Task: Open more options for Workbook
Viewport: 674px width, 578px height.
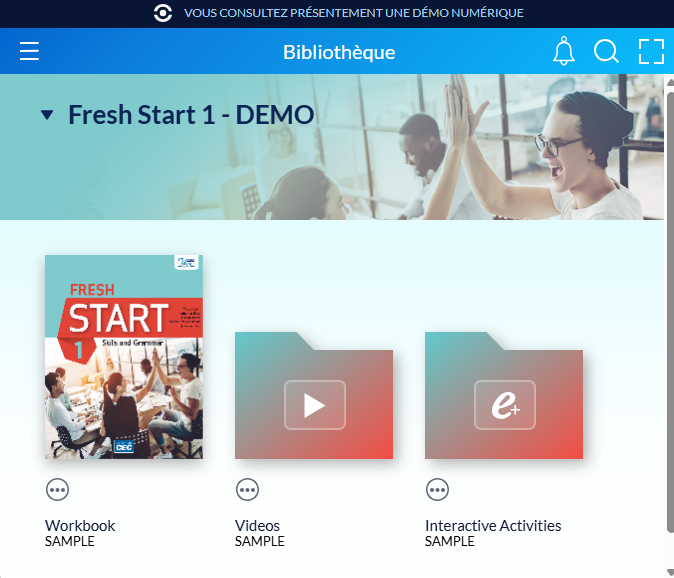Action: click(x=57, y=489)
